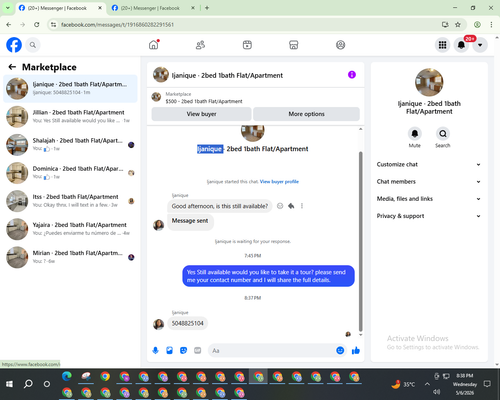This screenshot has height=400, width=500.
Task: Open the Mirian conversation in list
Action: point(70,257)
